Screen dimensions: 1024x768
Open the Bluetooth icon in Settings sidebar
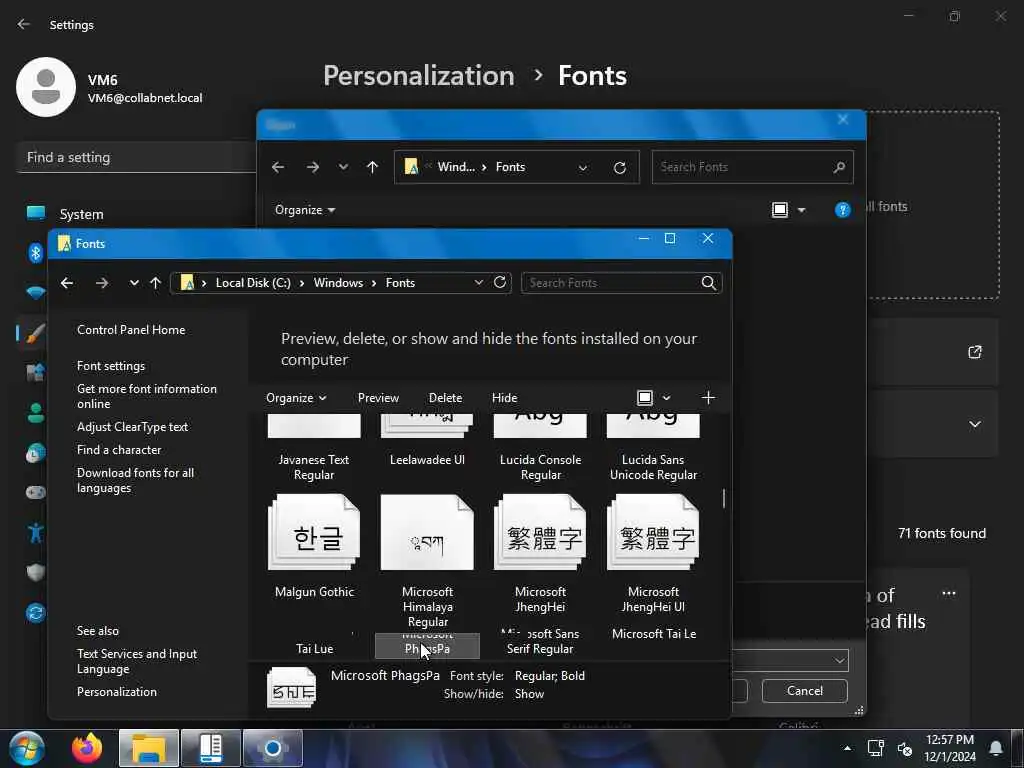[35, 253]
